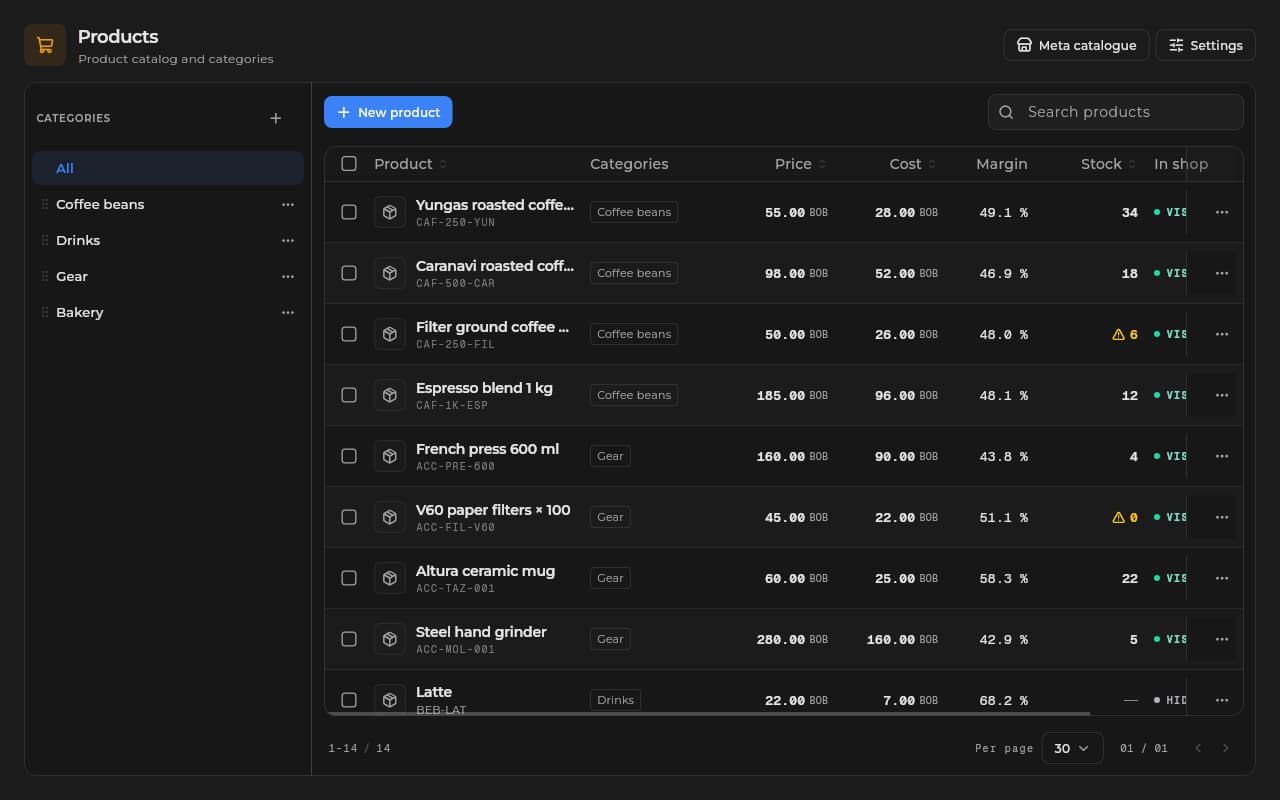Toggle the select-all products checkbox
This screenshot has height=800, width=1280.
[349, 164]
